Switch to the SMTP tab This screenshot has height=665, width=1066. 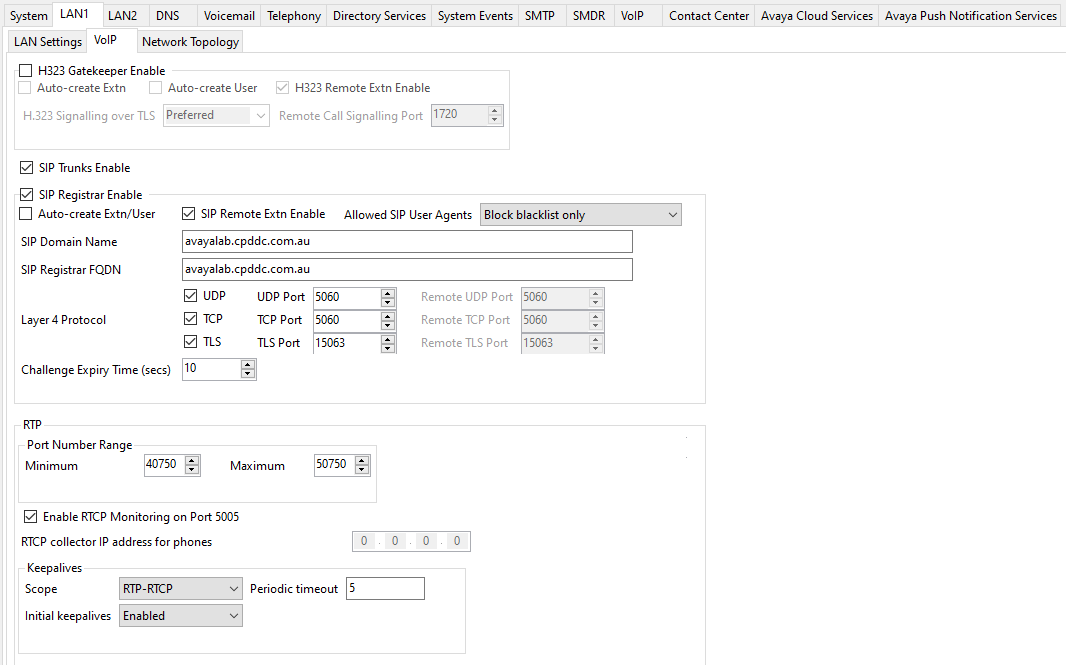tap(540, 16)
